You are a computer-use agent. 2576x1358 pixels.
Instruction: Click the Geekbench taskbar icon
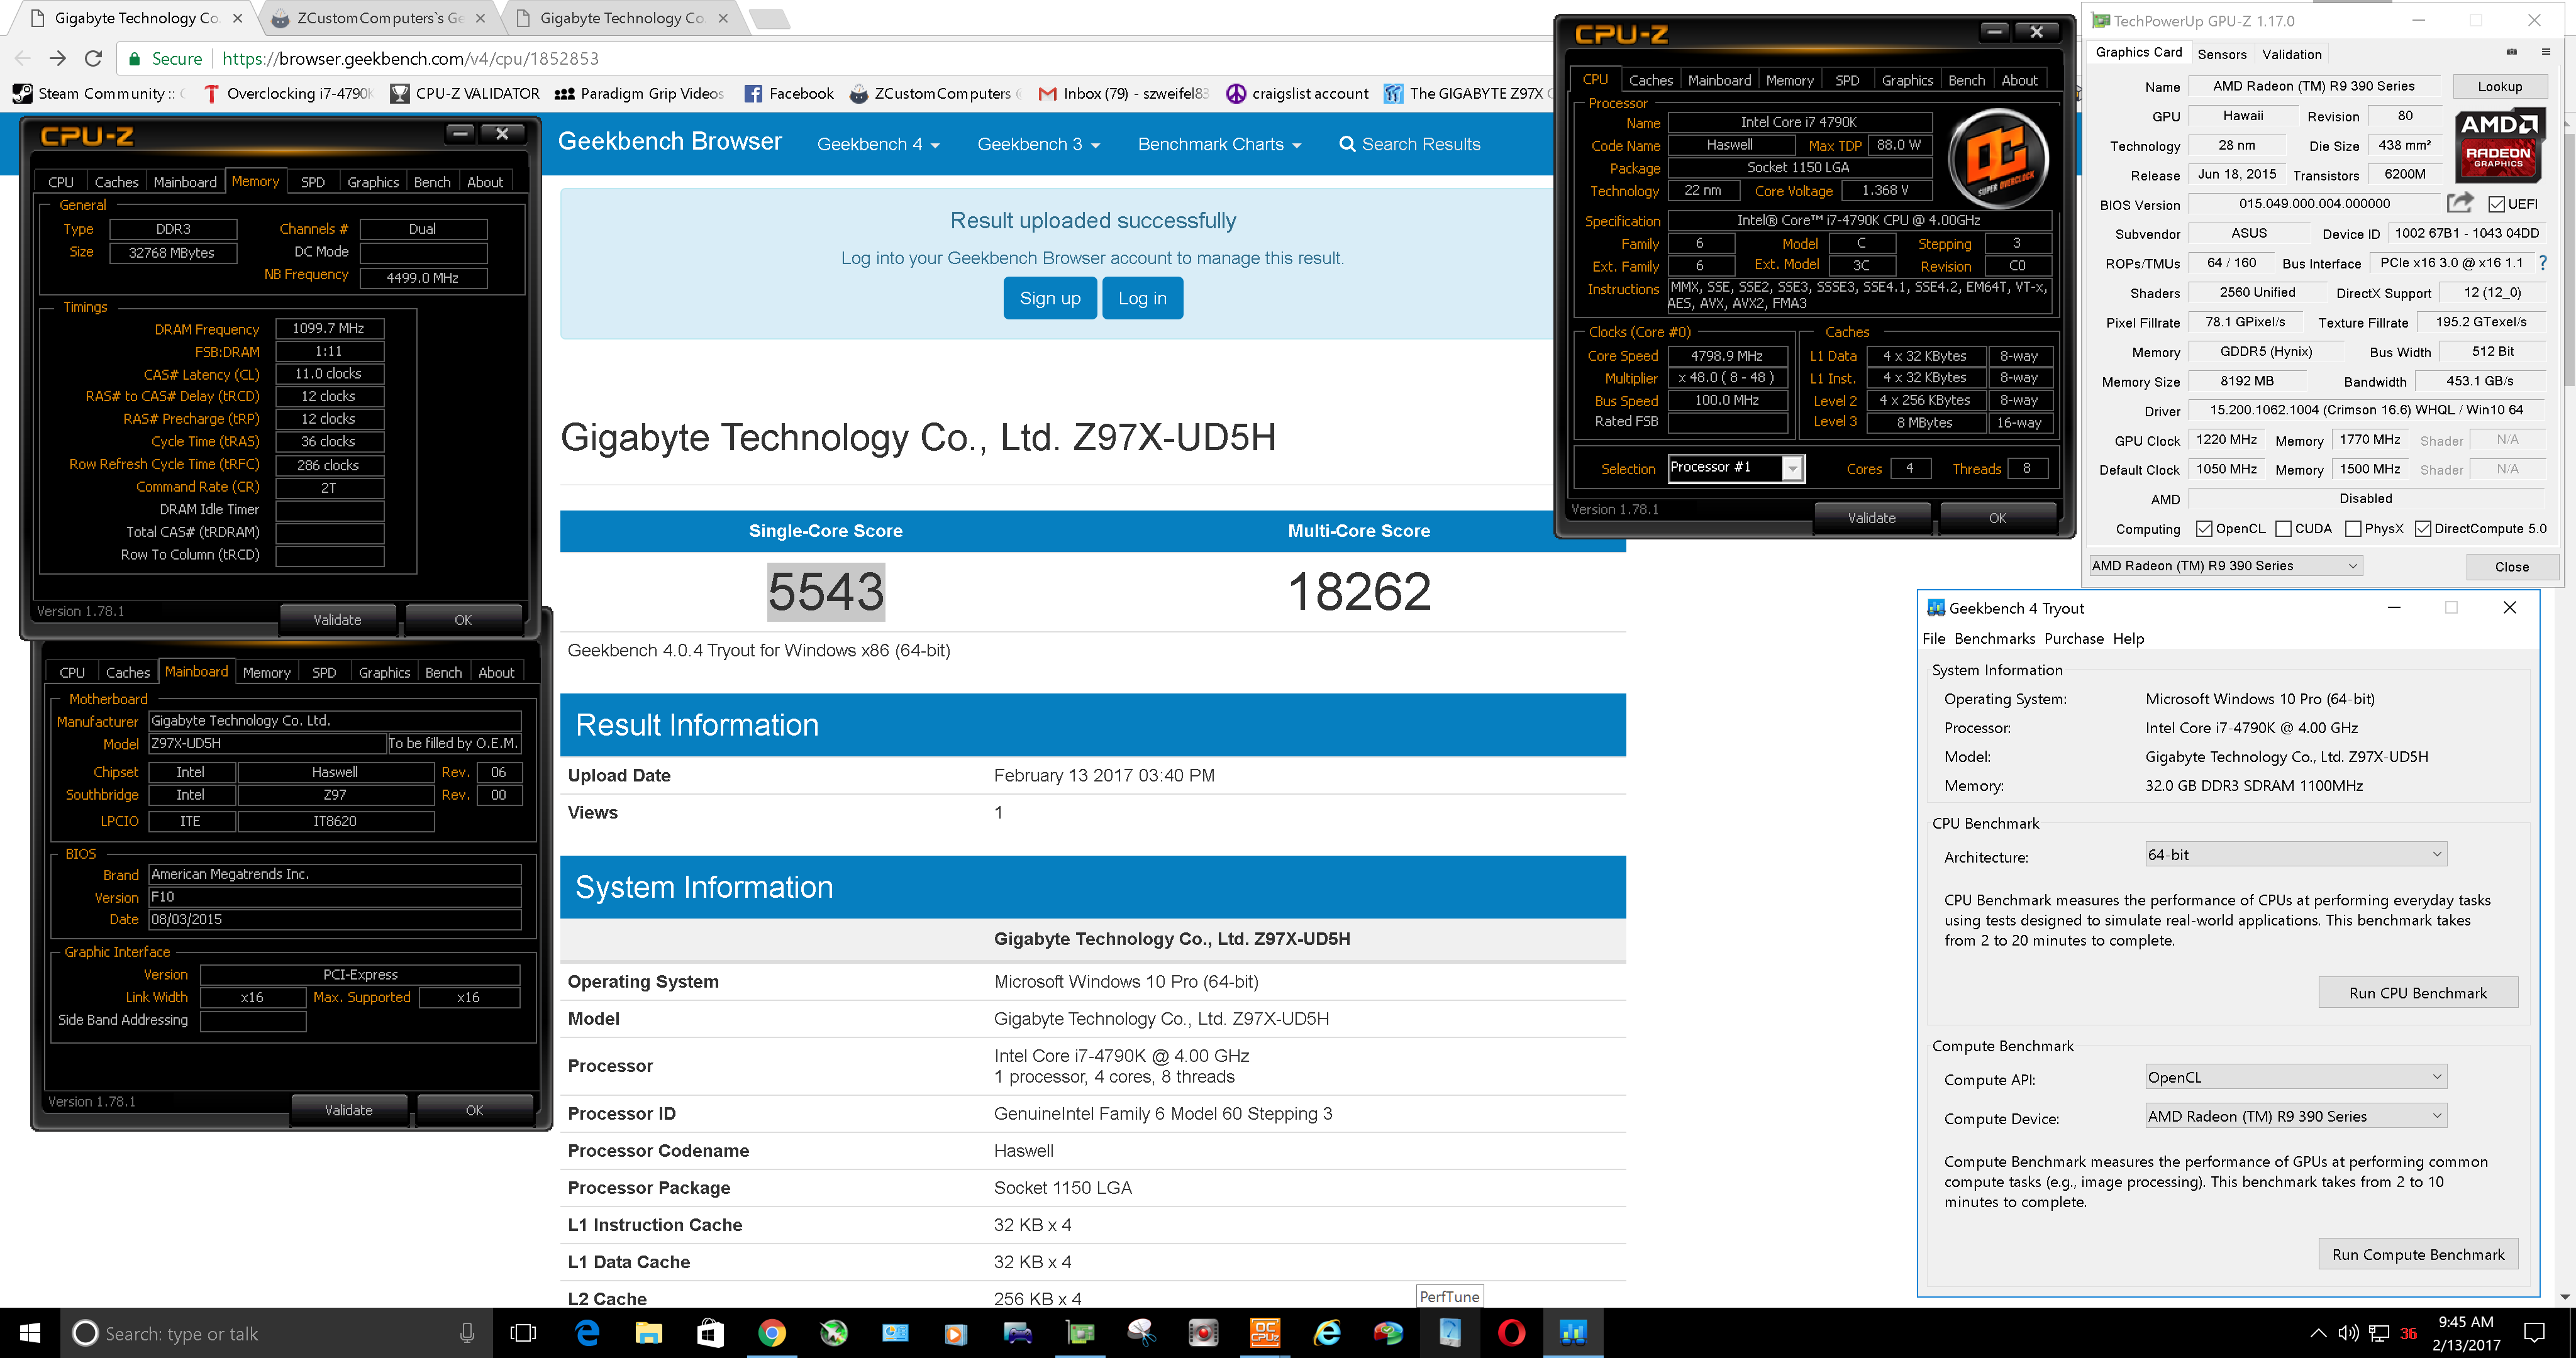tap(1573, 1333)
